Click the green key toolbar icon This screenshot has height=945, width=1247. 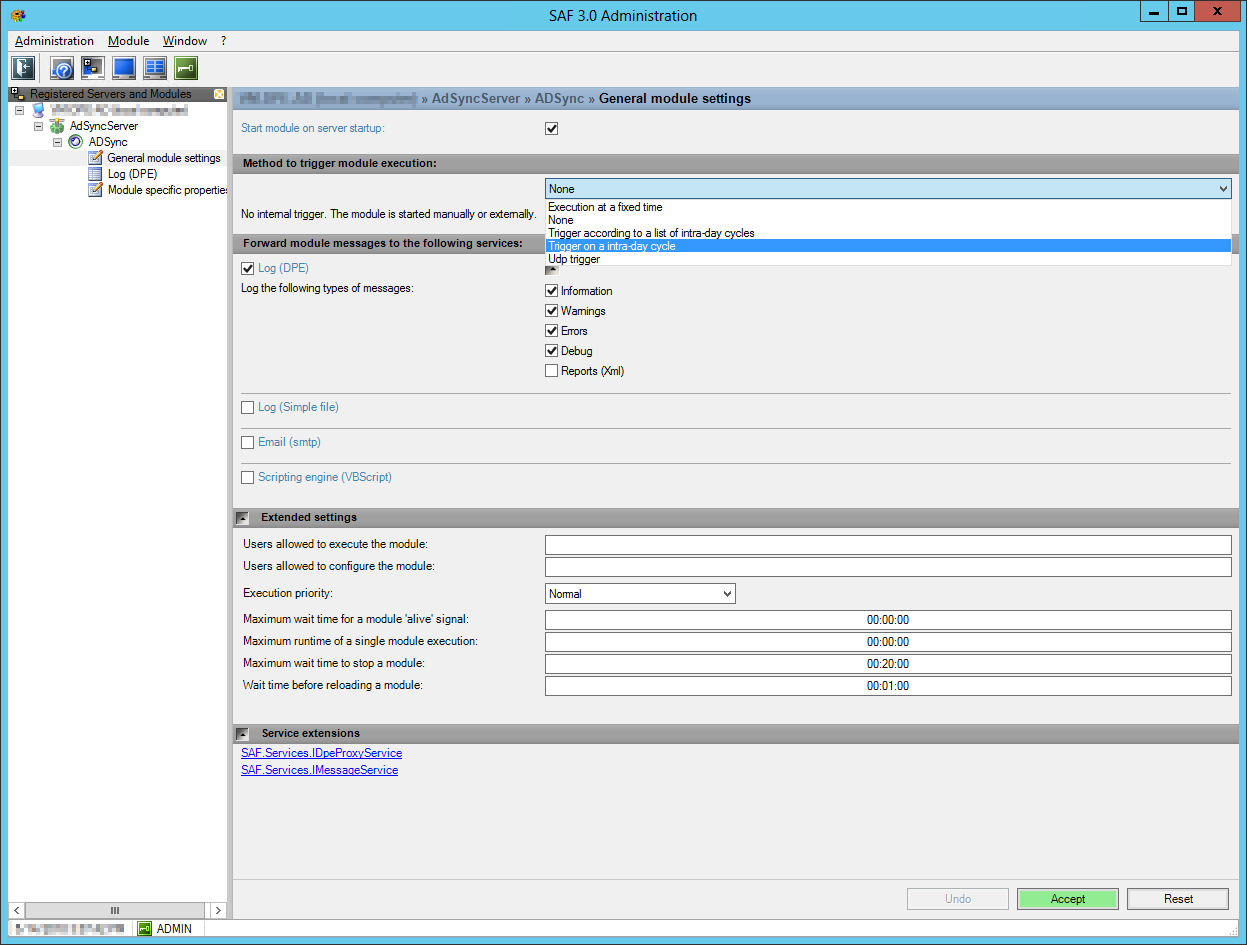186,68
